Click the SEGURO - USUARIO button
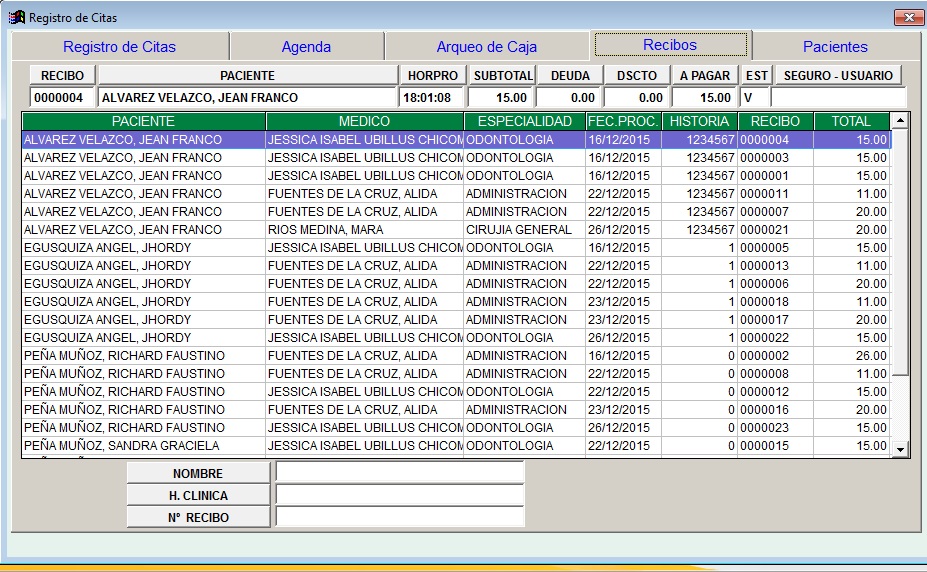The height and width of the screenshot is (572, 927). [x=838, y=76]
